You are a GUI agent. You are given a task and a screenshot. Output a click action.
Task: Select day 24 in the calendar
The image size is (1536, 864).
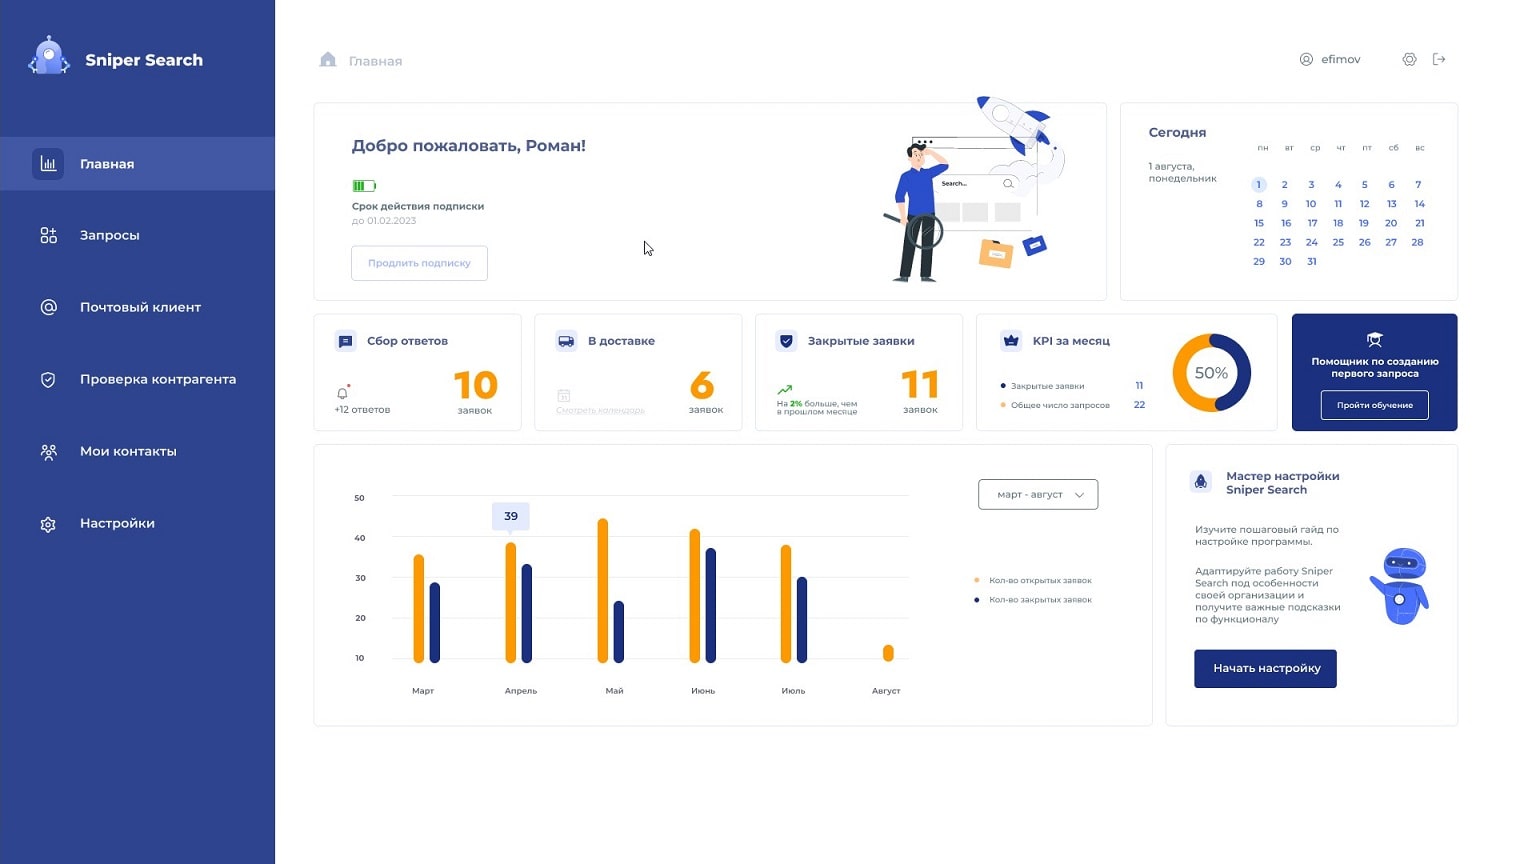pos(1312,242)
